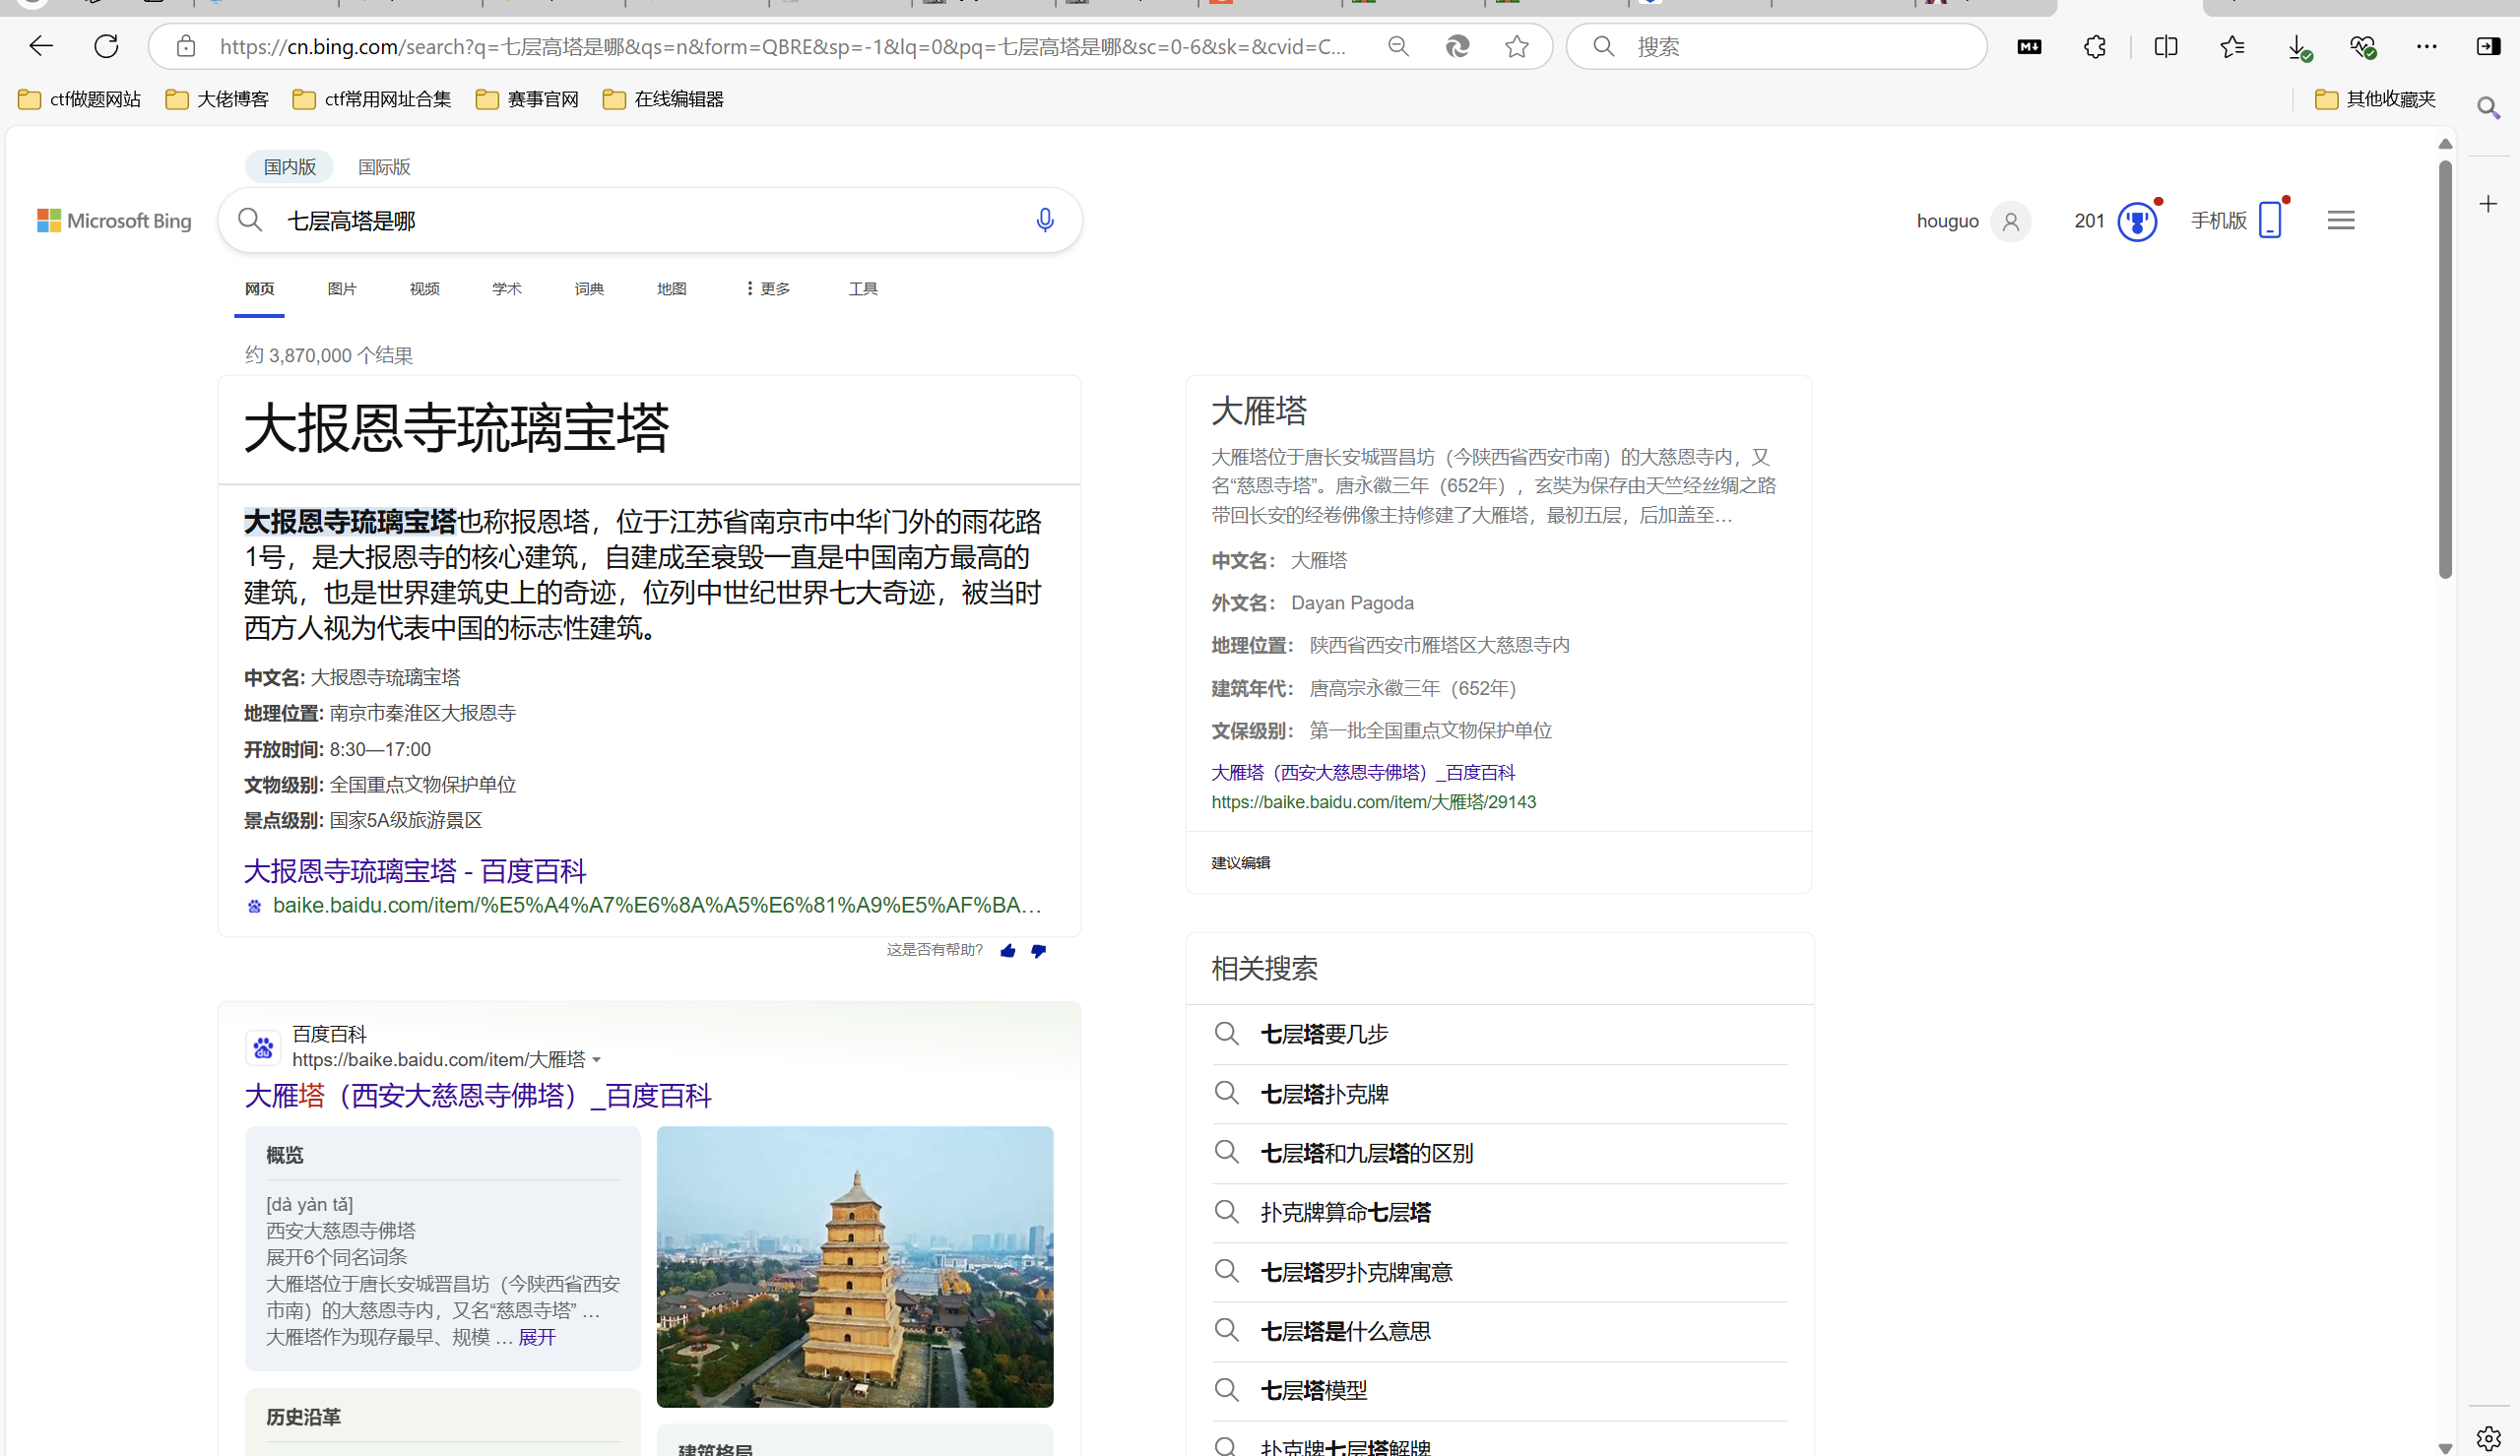Reload the page with the refresh icon
Screen dimensions: 2520x1456
tap(106, 46)
